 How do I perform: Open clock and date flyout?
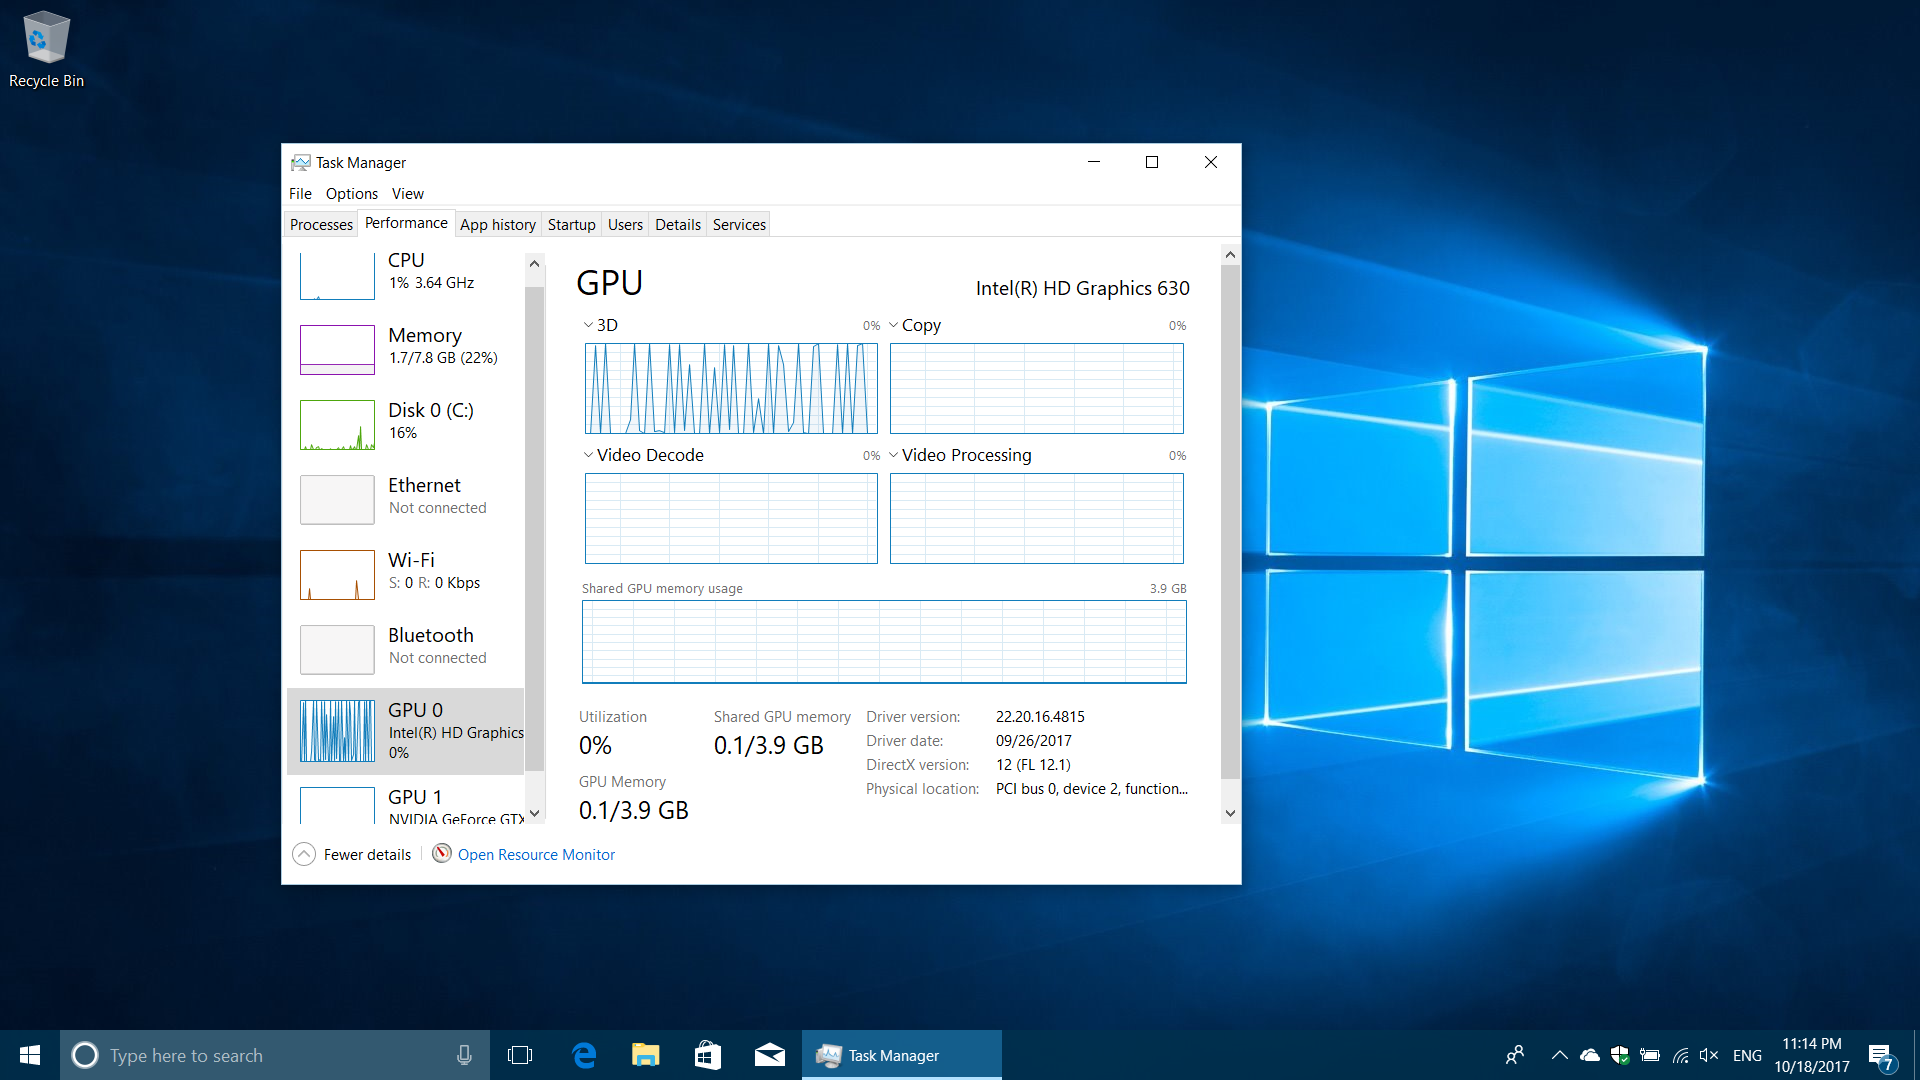point(1812,1055)
